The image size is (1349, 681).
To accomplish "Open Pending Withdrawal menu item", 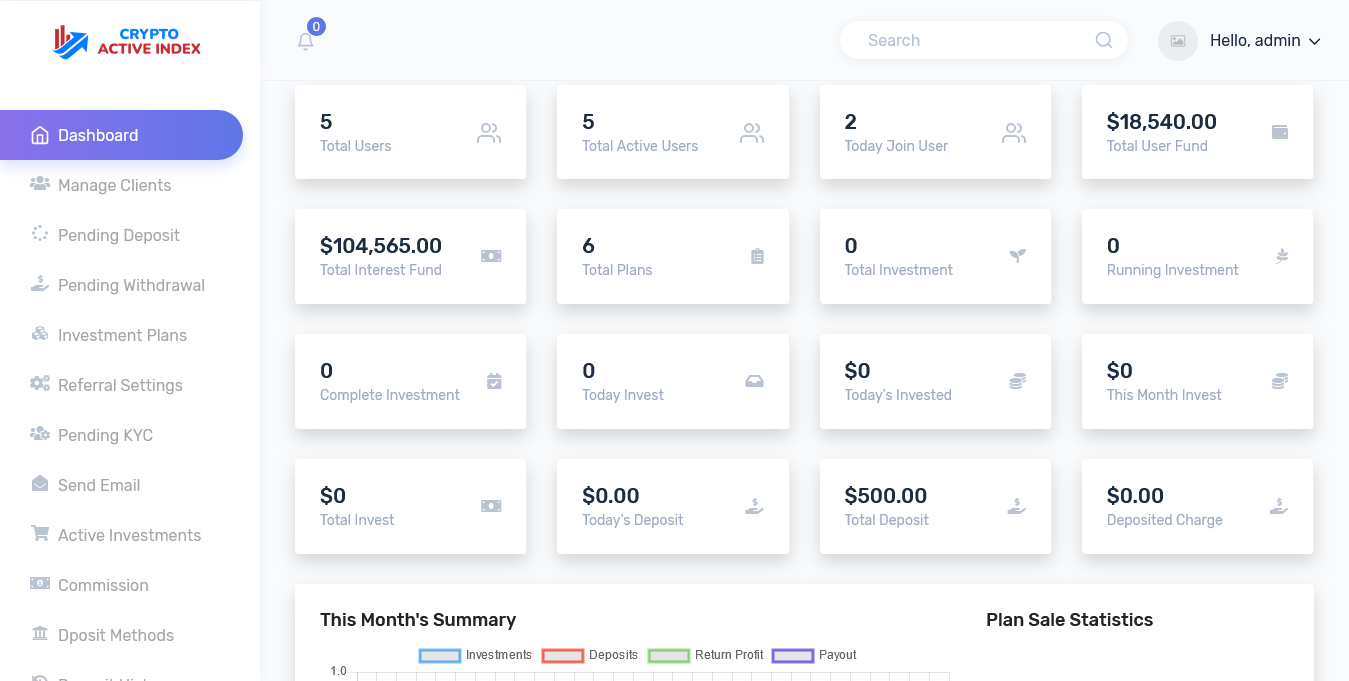I will [x=131, y=285].
